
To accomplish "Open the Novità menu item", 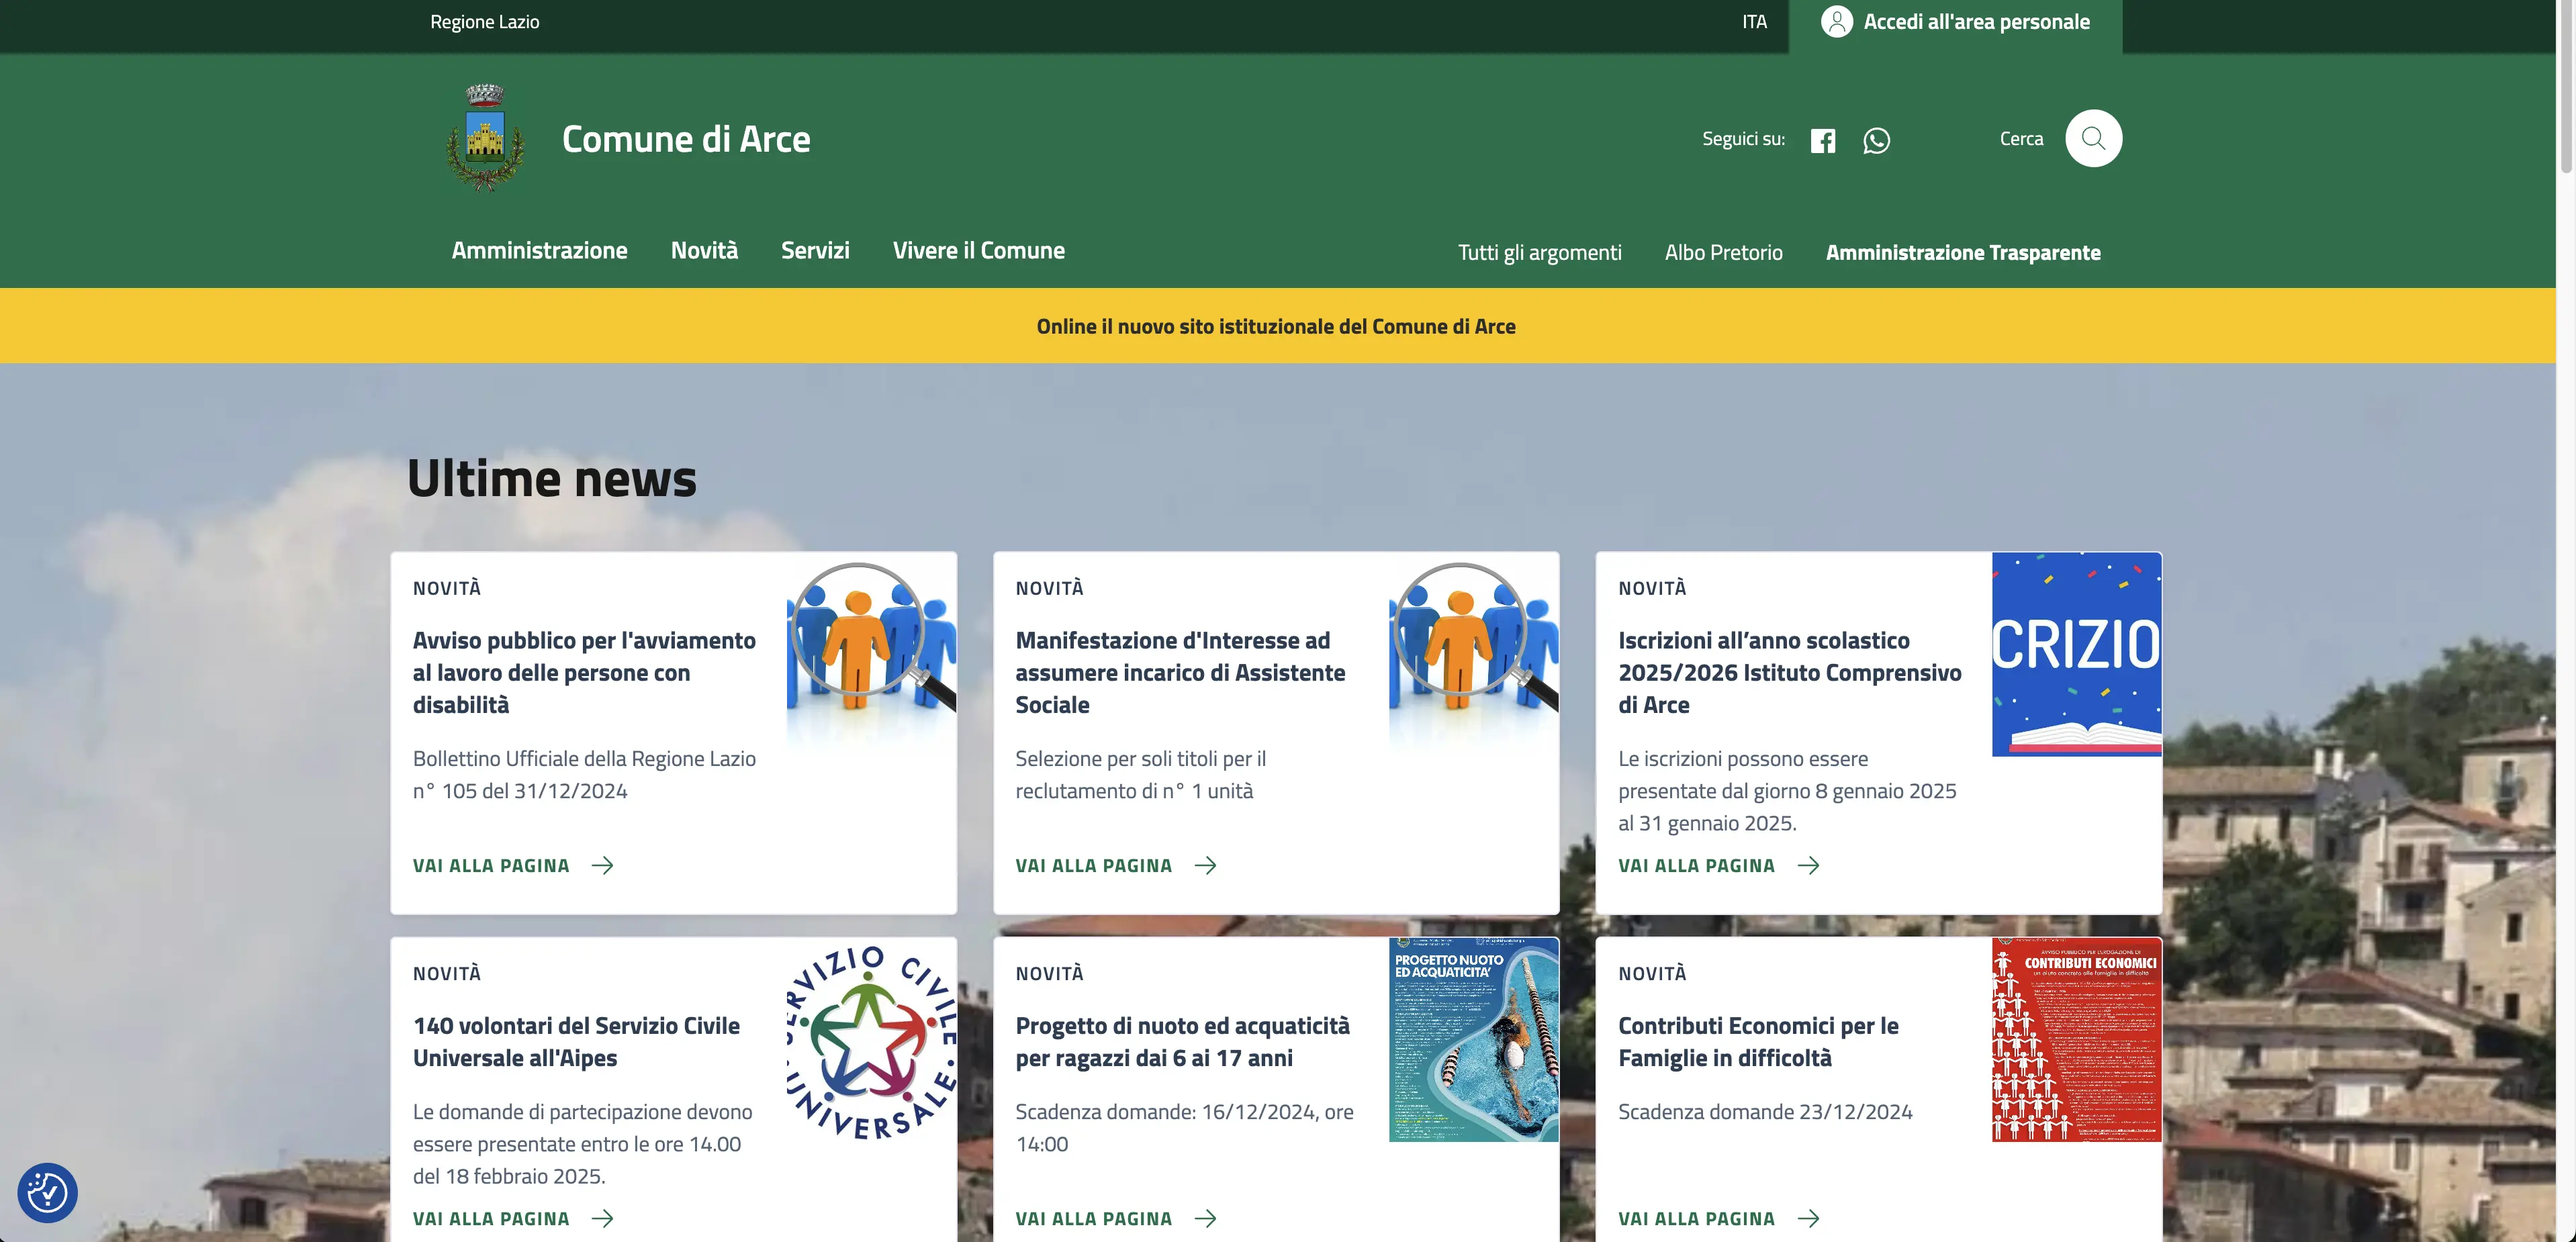I will tap(704, 250).
